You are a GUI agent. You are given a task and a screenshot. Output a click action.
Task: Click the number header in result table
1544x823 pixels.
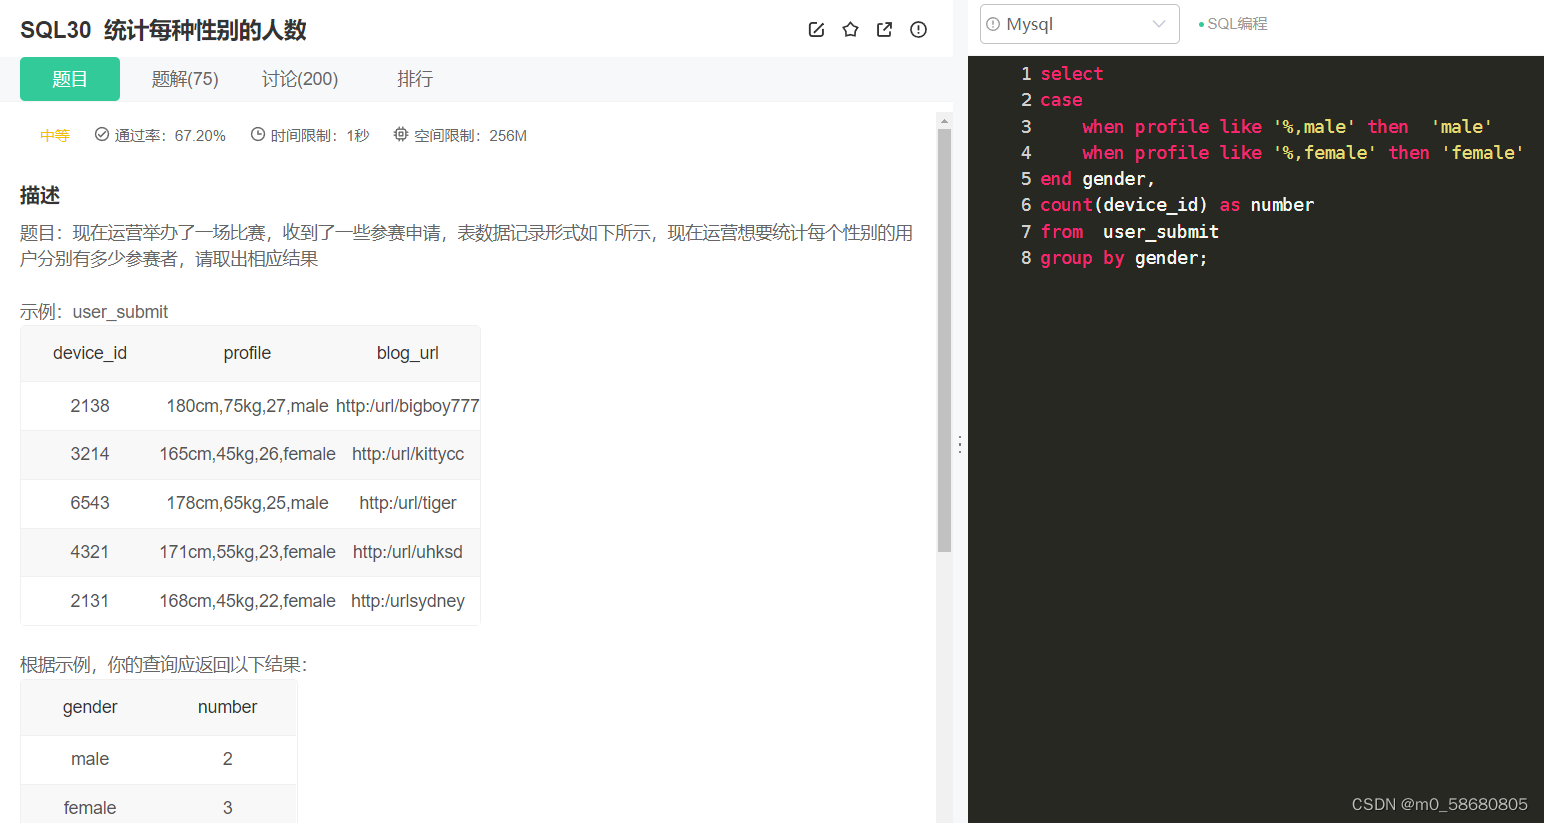227,707
